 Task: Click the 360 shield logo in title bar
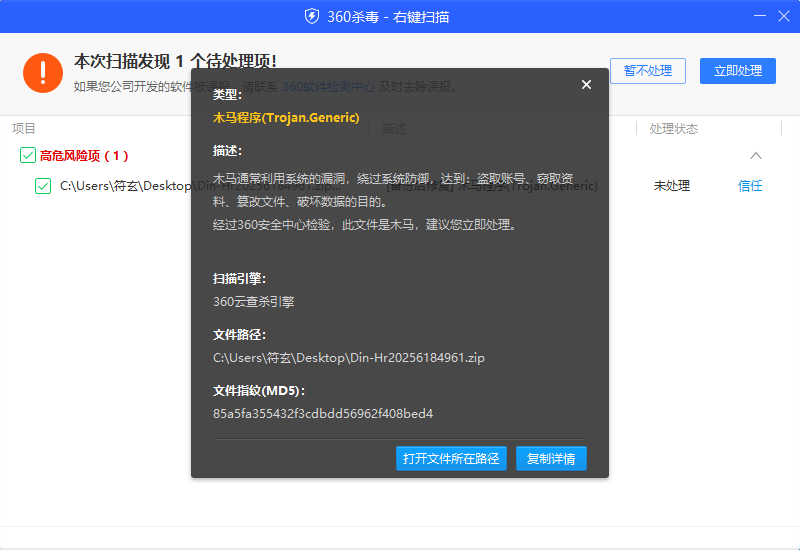[x=312, y=16]
